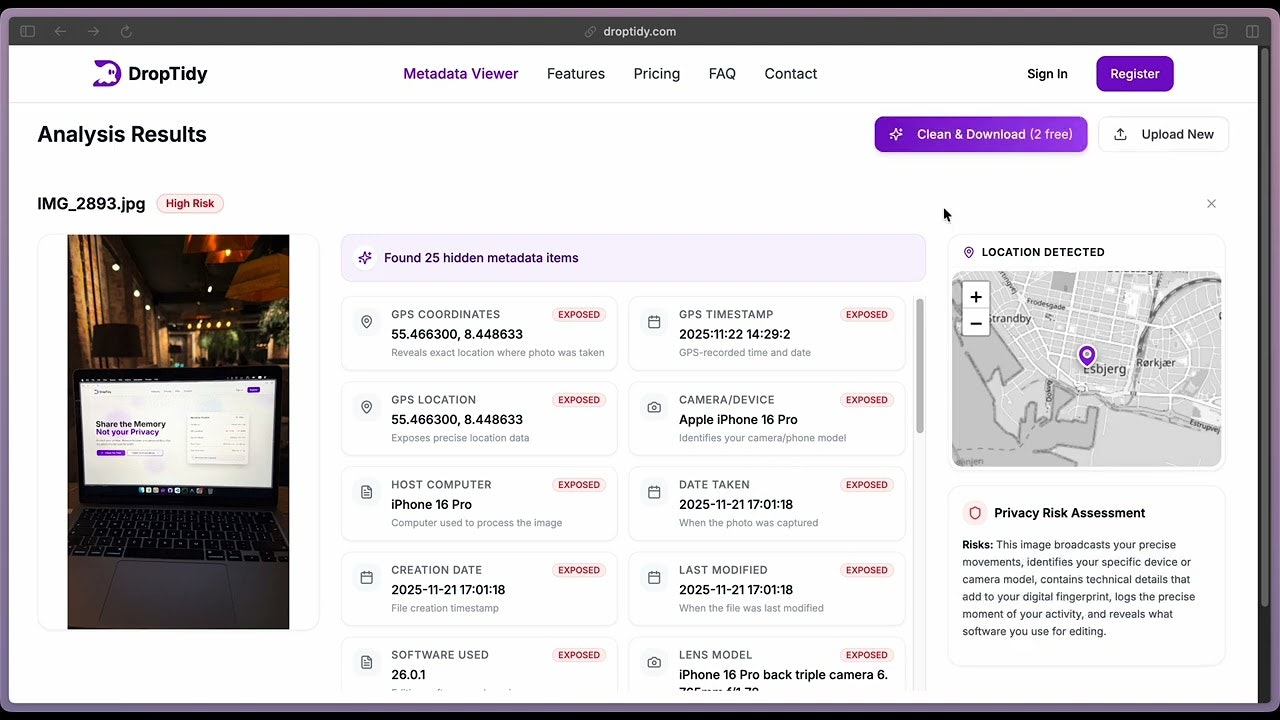Image resolution: width=1280 pixels, height=720 pixels.
Task: Select the purple map marker near Esbjerg
Action: 1087,355
